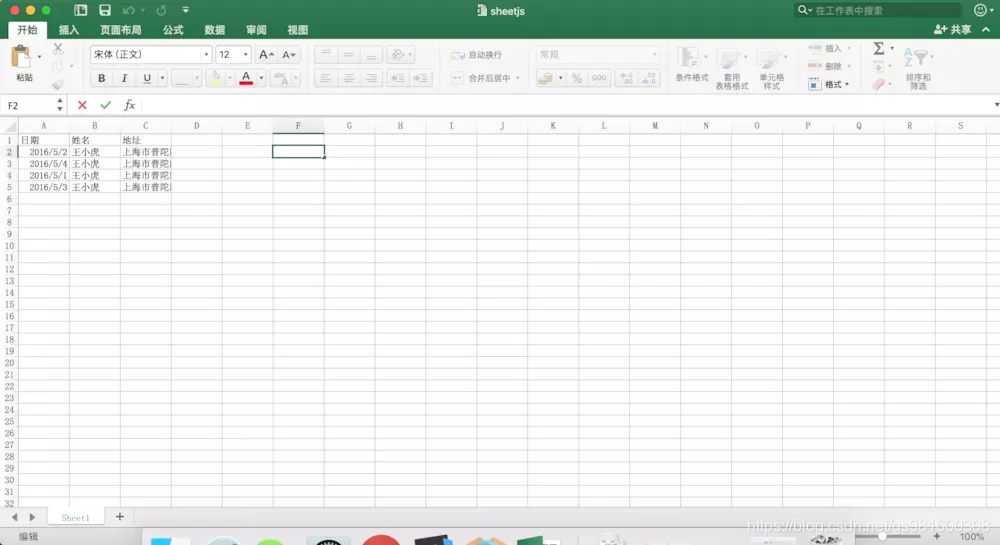This screenshot has width=1000, height=545.
Task: Apply the red font color swatch
Action: point(246,78)
